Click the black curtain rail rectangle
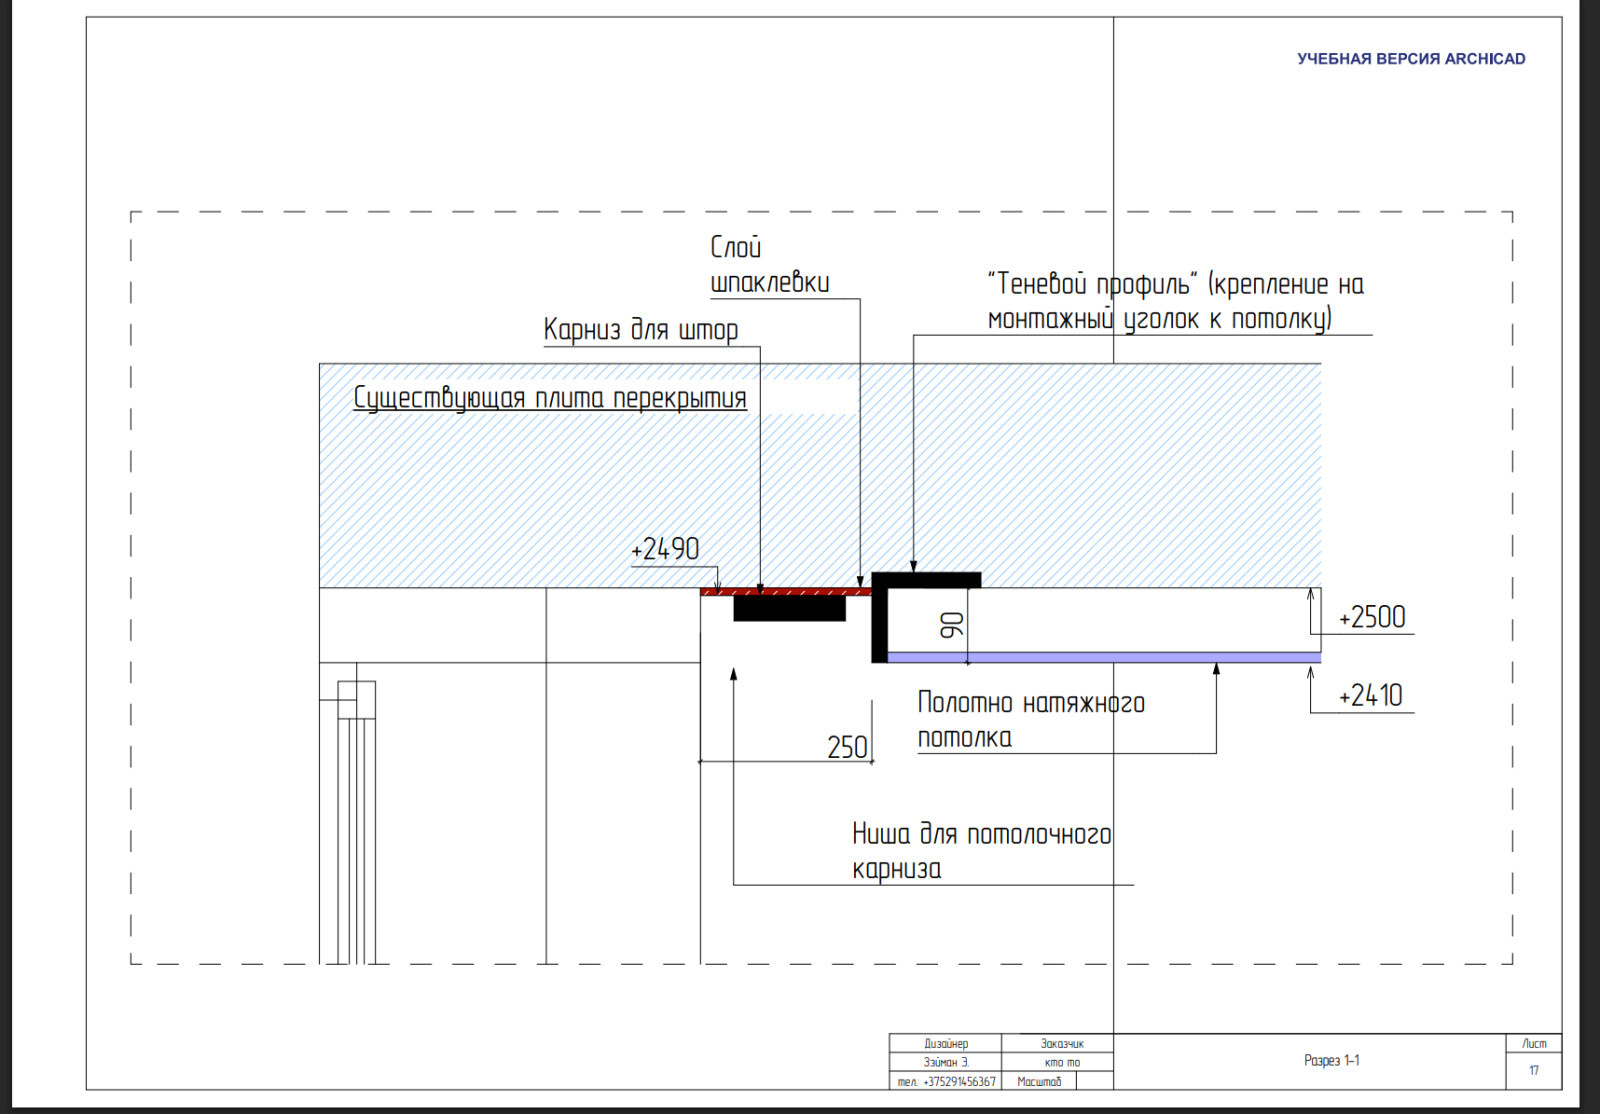The width and height of the screenshot is (1600, 1114). tap(789, 609)
